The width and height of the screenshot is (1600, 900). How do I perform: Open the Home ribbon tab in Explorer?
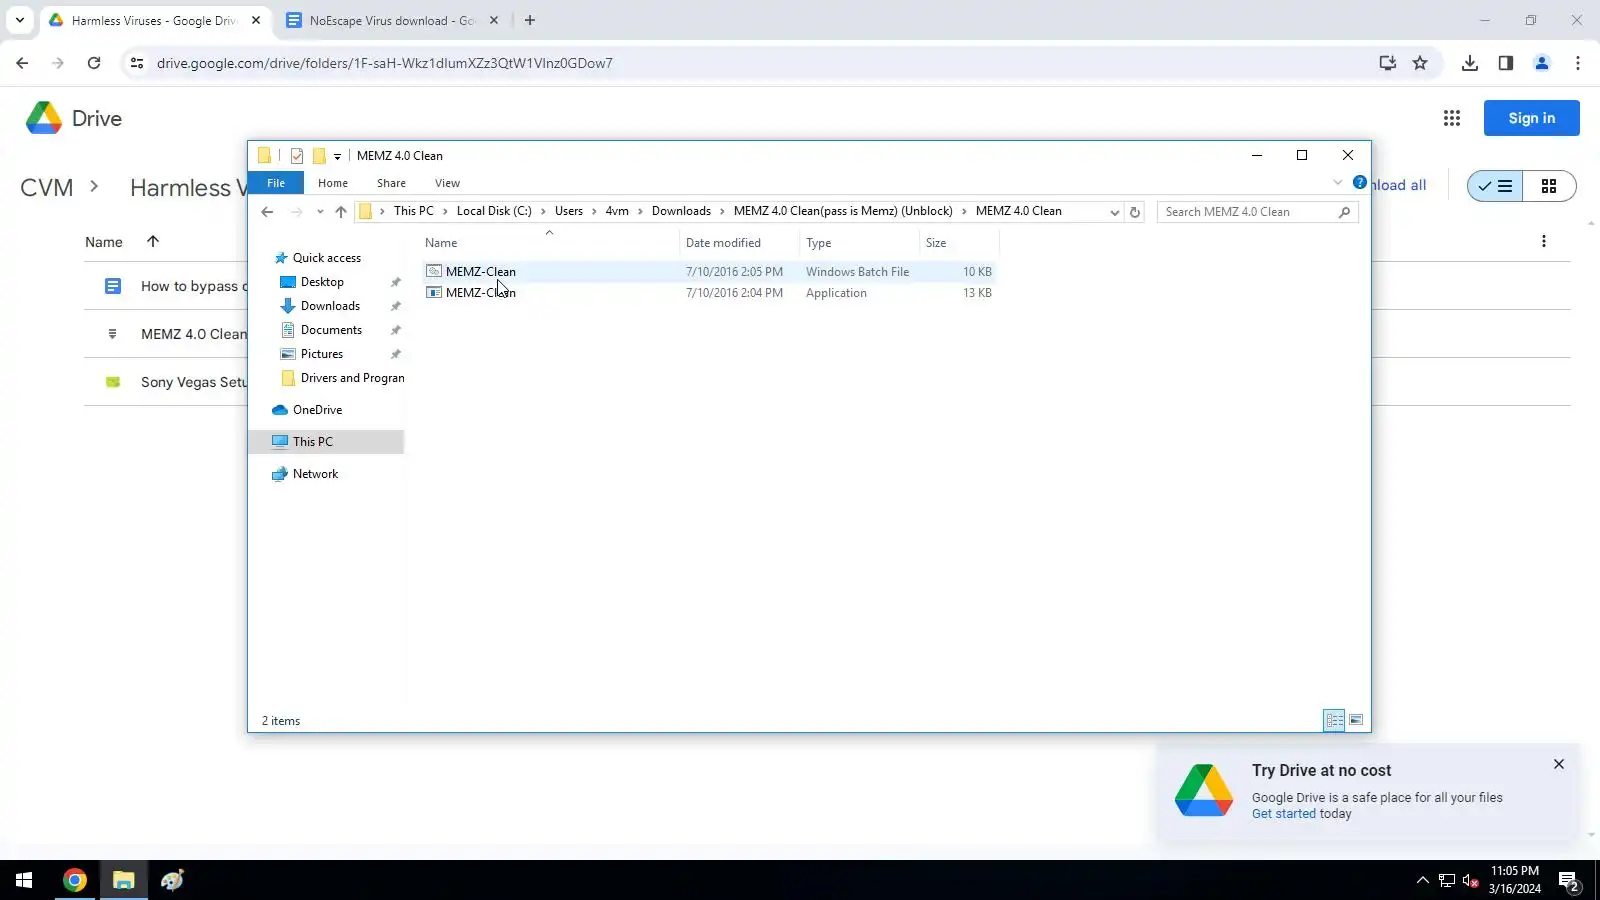pos(333,183)
